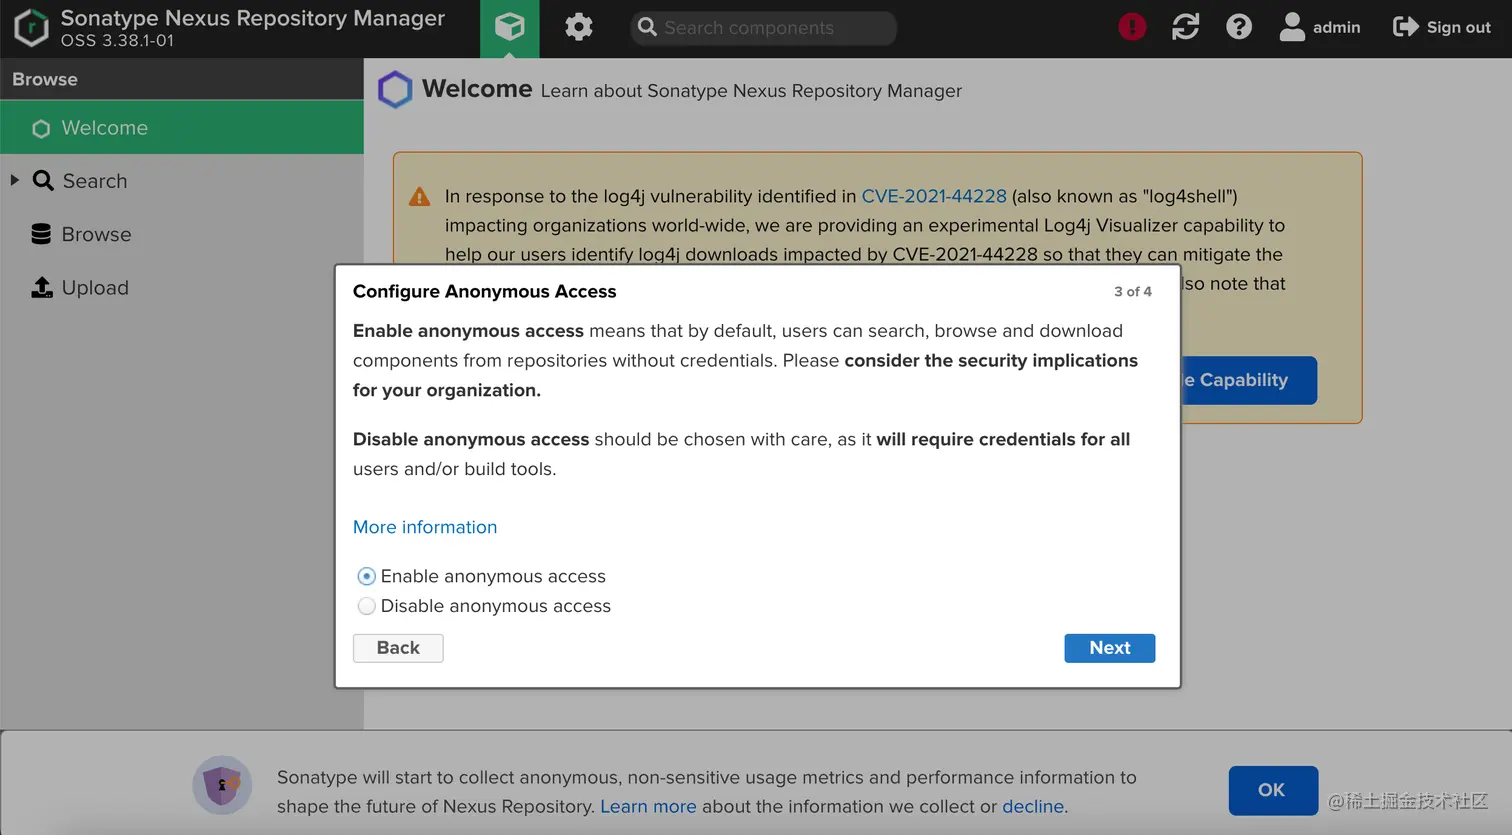
Task: Click OK on the usage metrics banner
Action: [x=1273, y=790]
